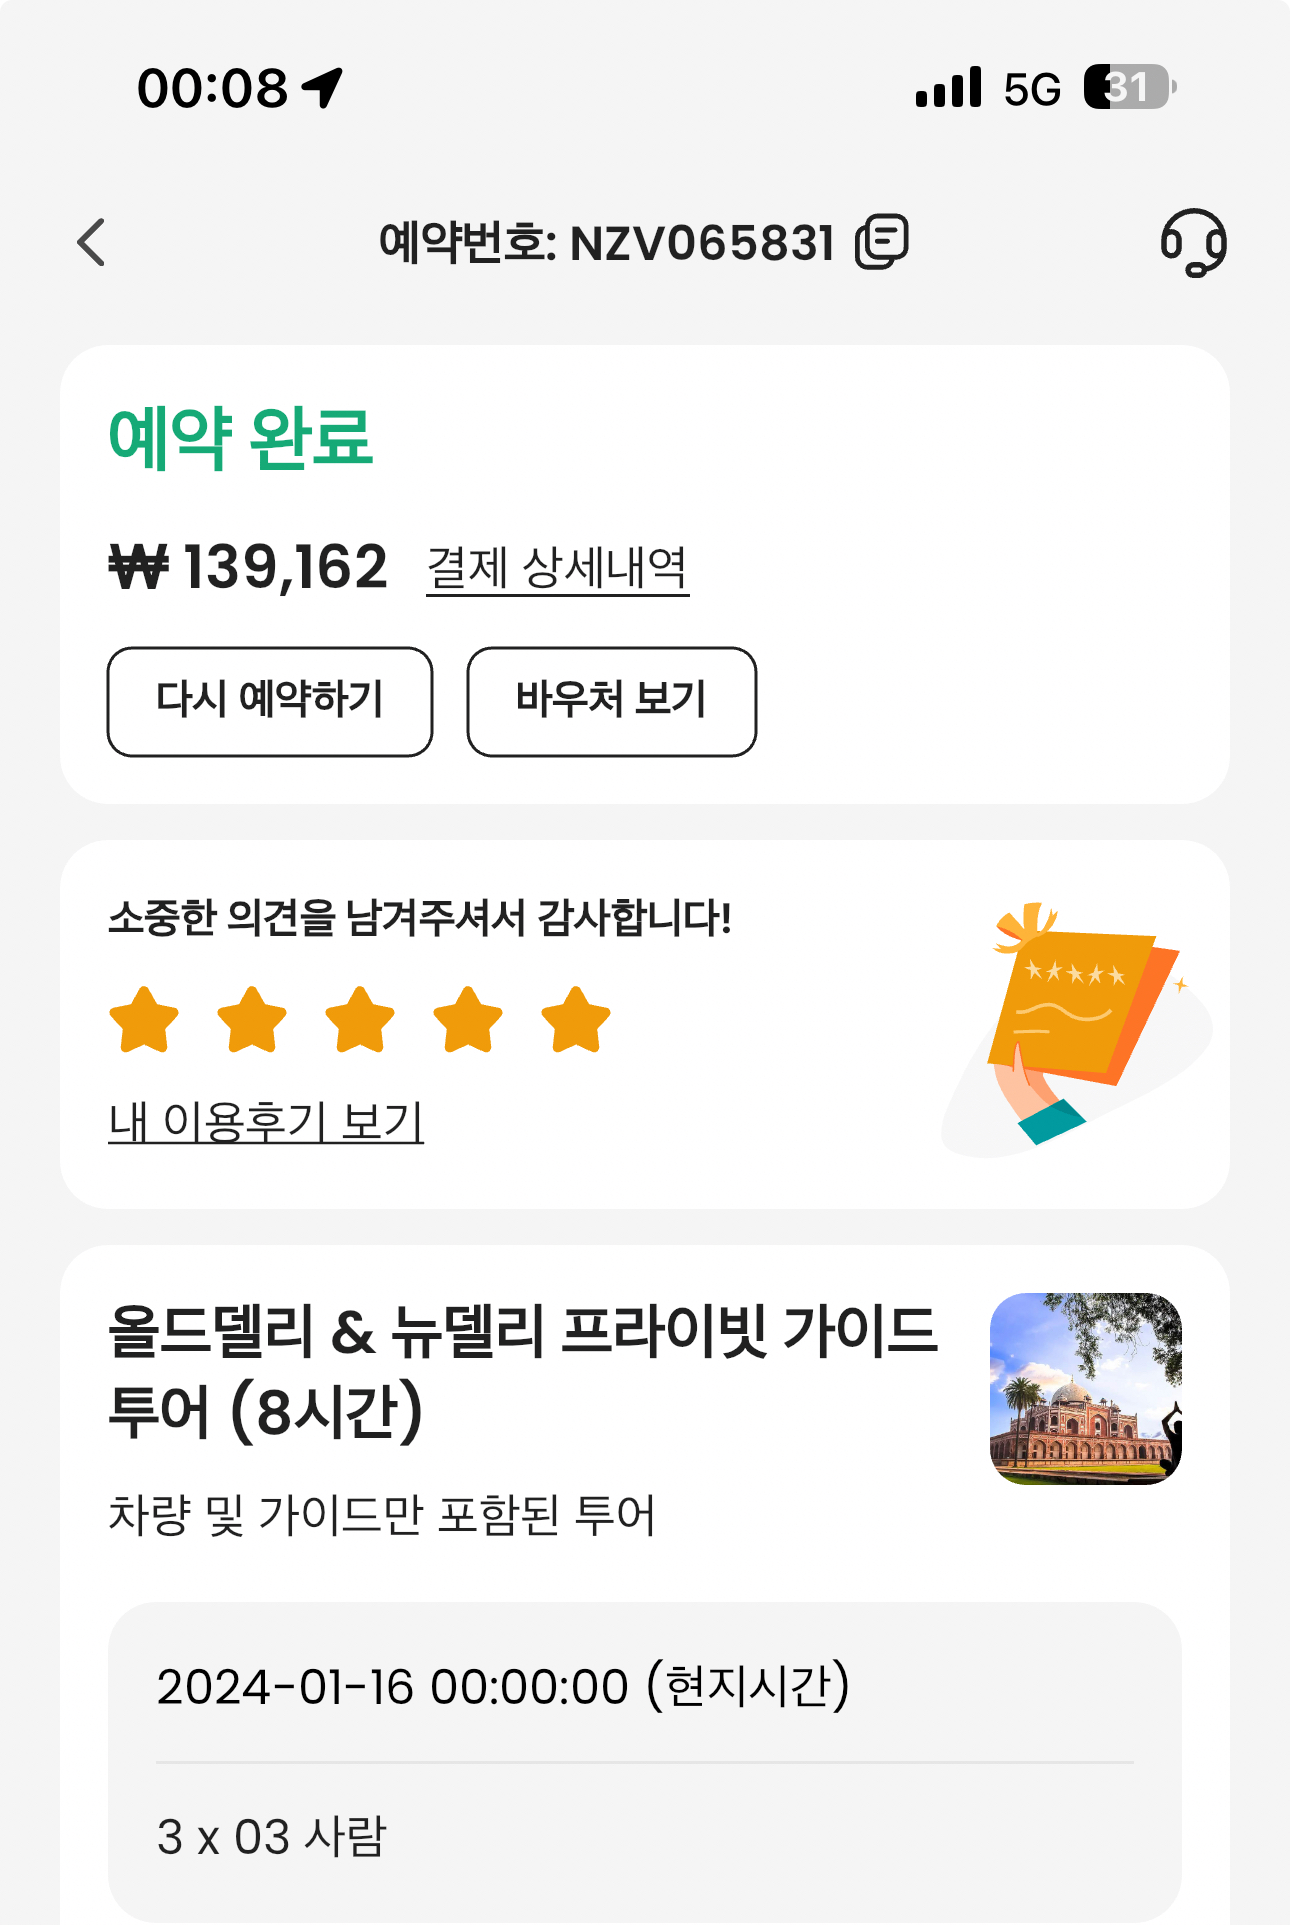Tap the review gift illustration

click(x=1075, y=1025)
